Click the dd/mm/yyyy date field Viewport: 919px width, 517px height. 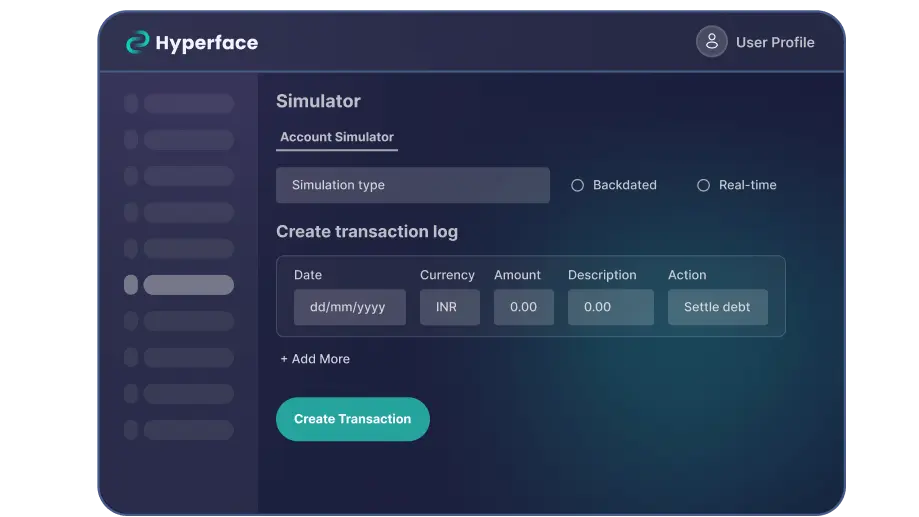(x=349, y=307)
